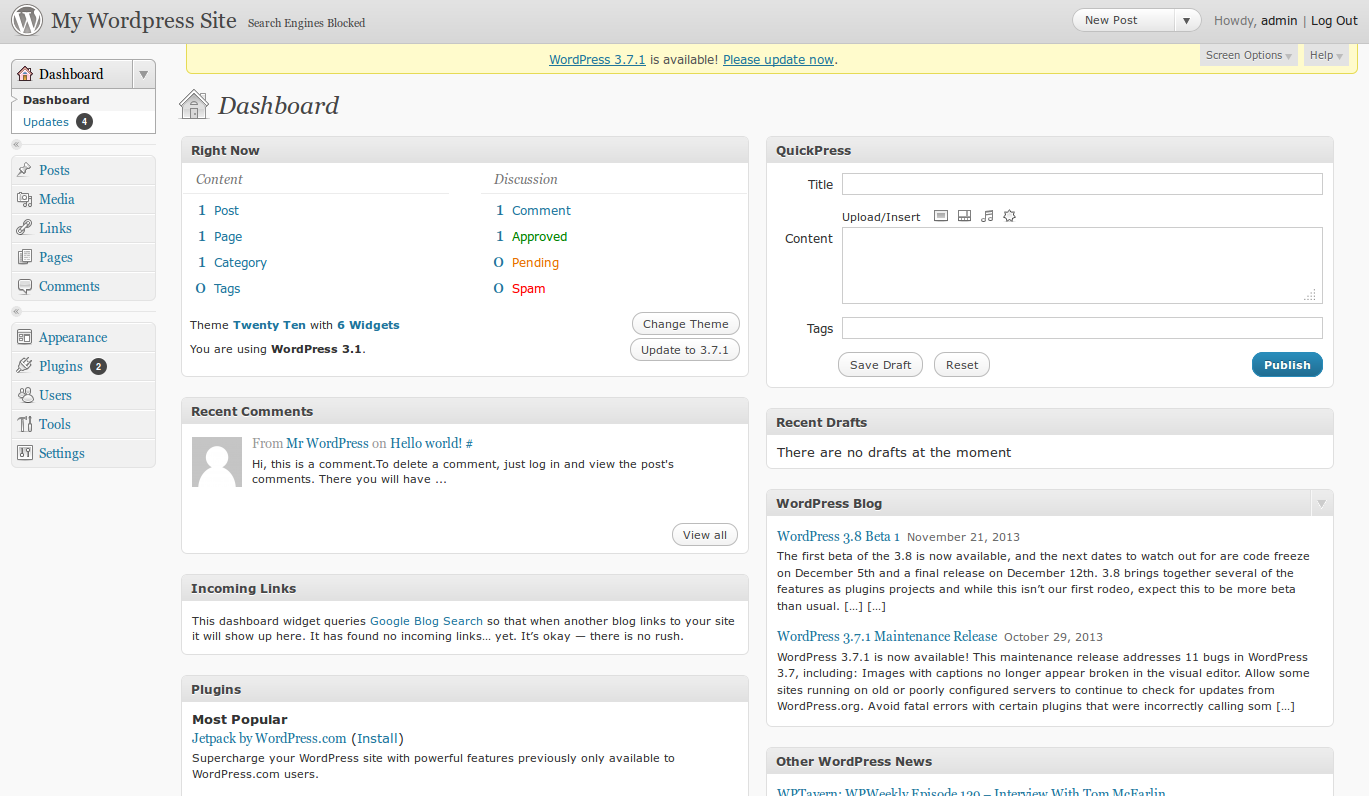Toggle the WordPress Blog widget arrow
1369x796 pixels.
(x=1321, y=503)
